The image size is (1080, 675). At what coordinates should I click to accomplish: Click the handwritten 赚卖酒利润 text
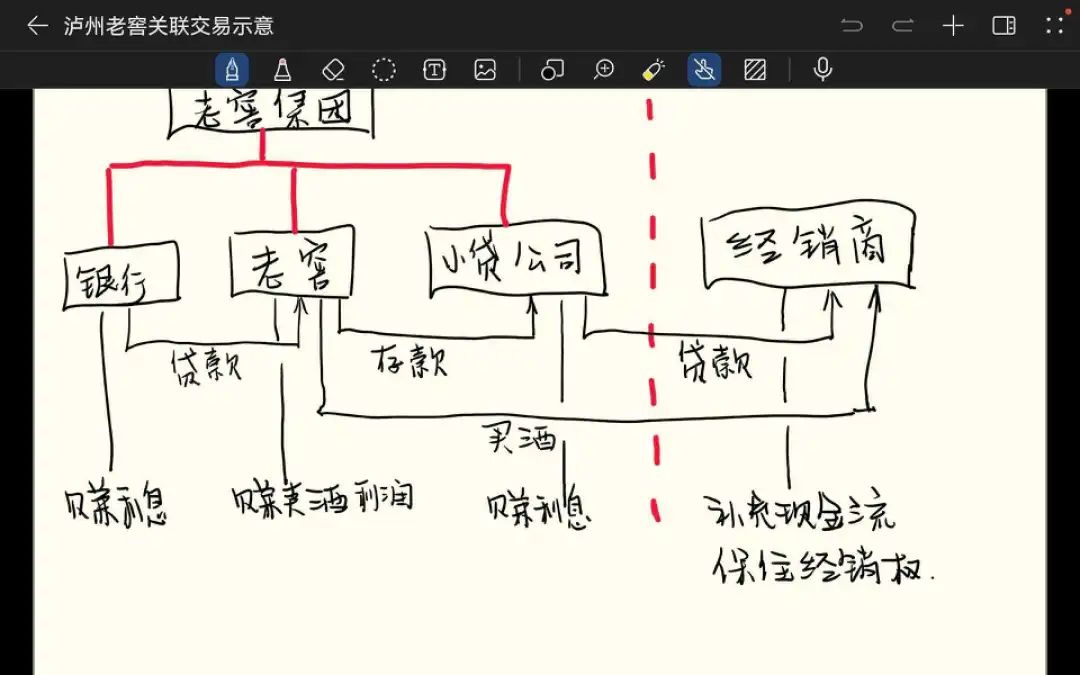tap(322, 499)
